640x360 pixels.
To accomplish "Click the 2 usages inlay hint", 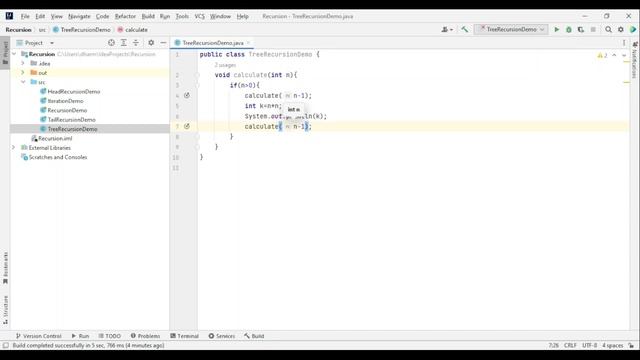I will 225,65.
